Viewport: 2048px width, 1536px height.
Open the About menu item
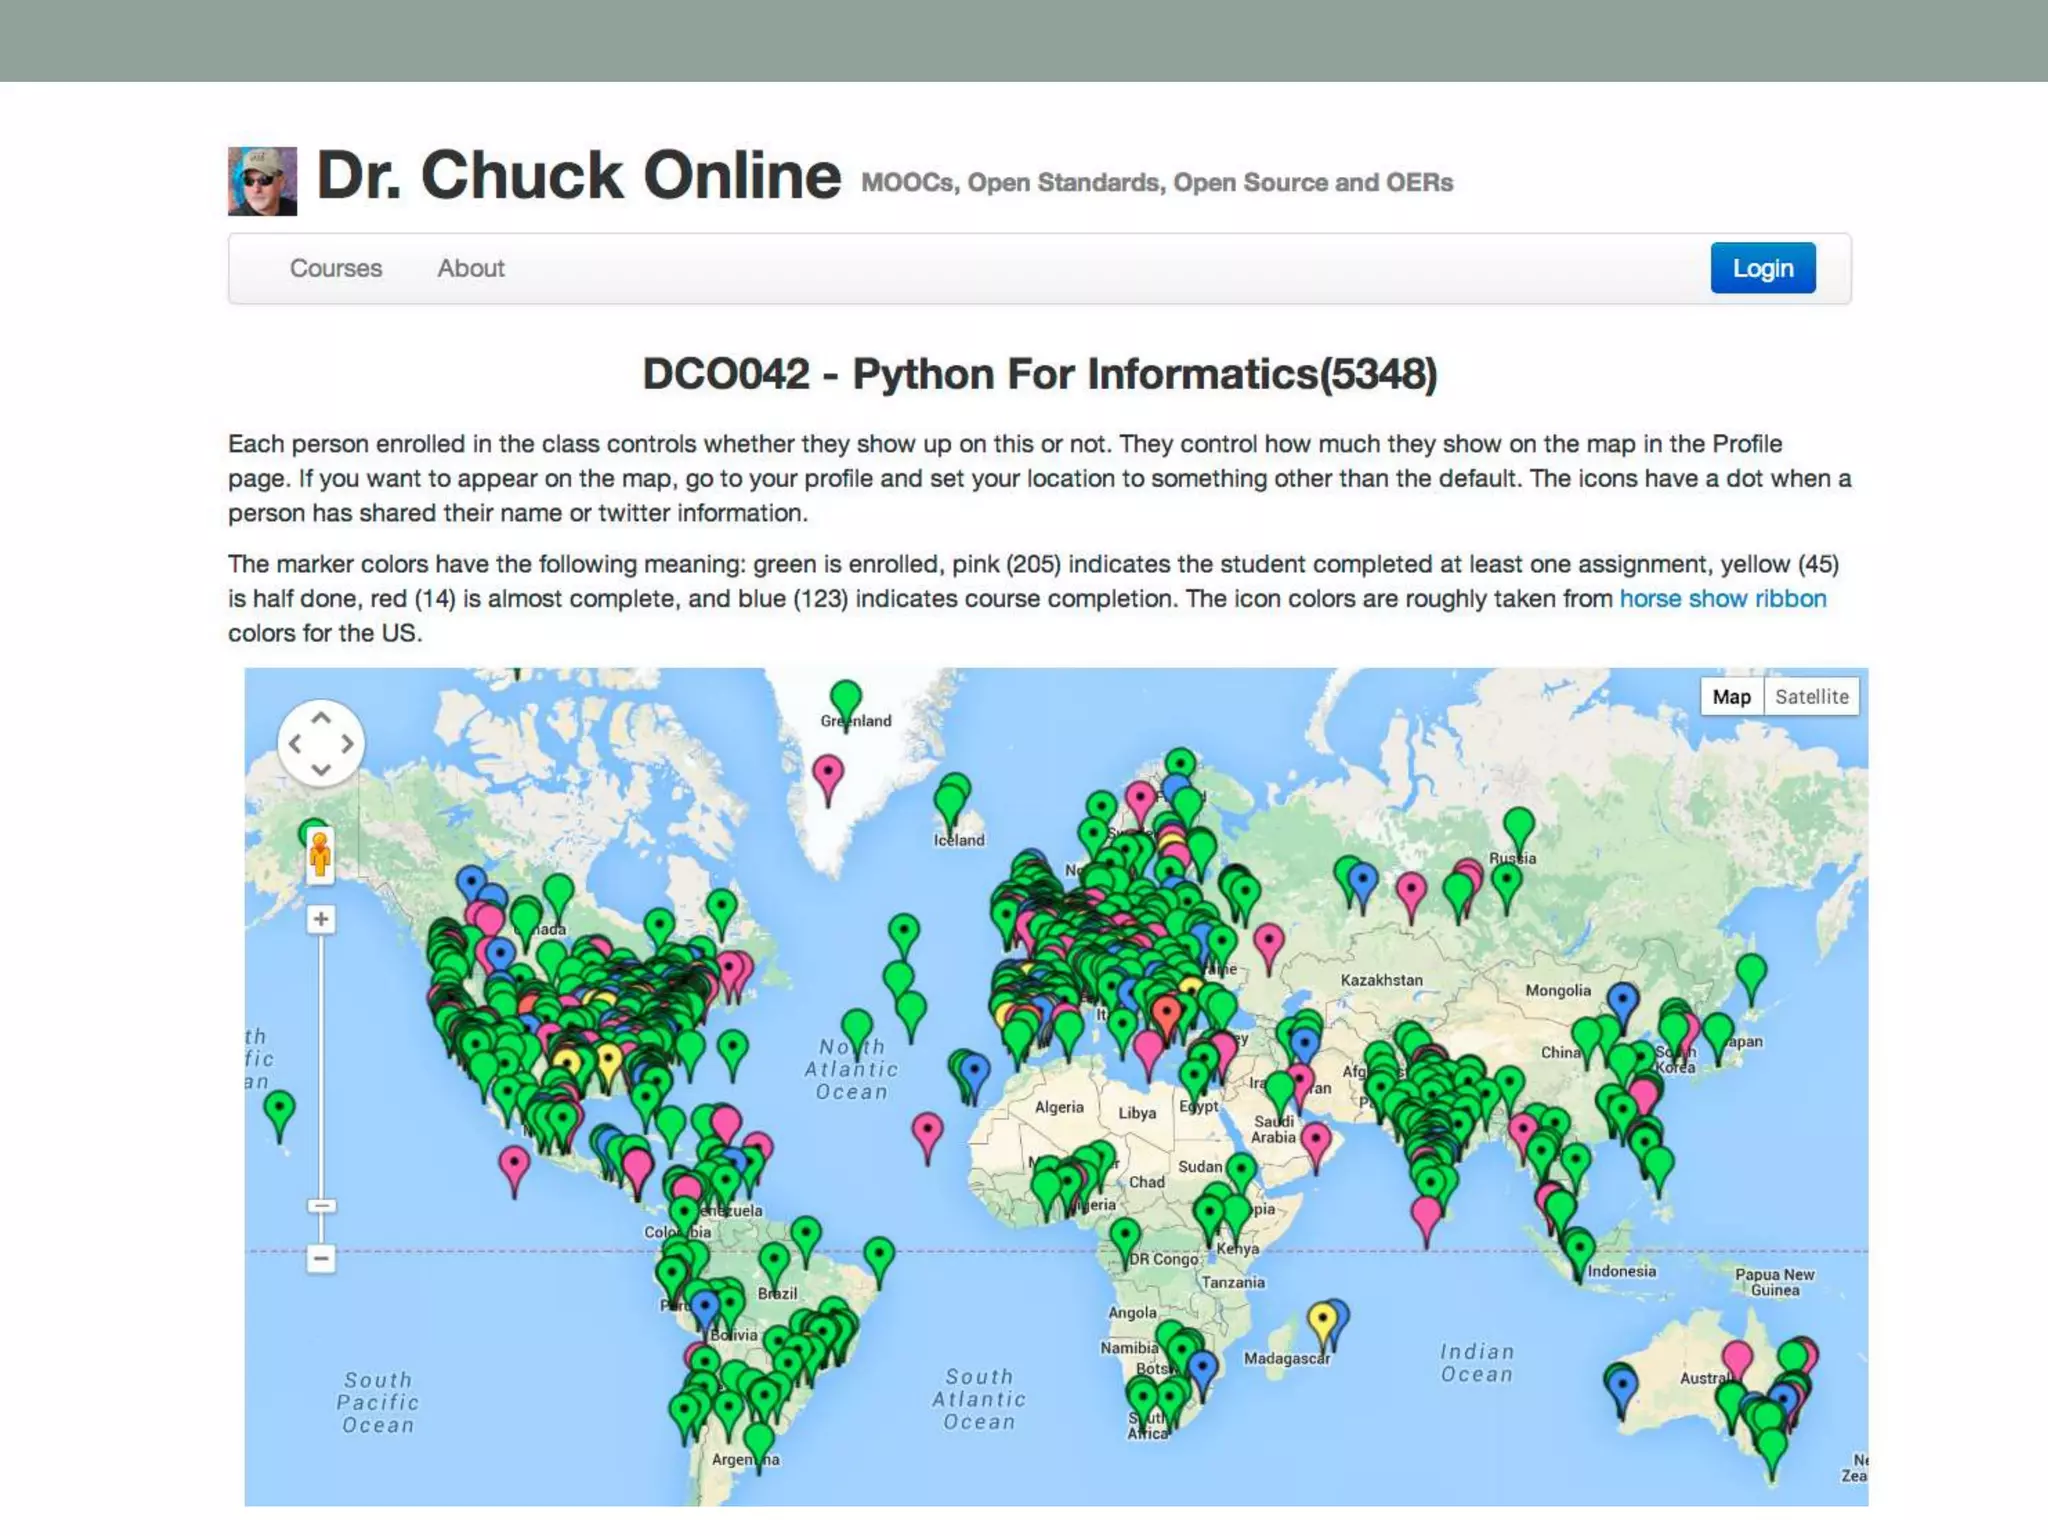click(x=470, y=268)
